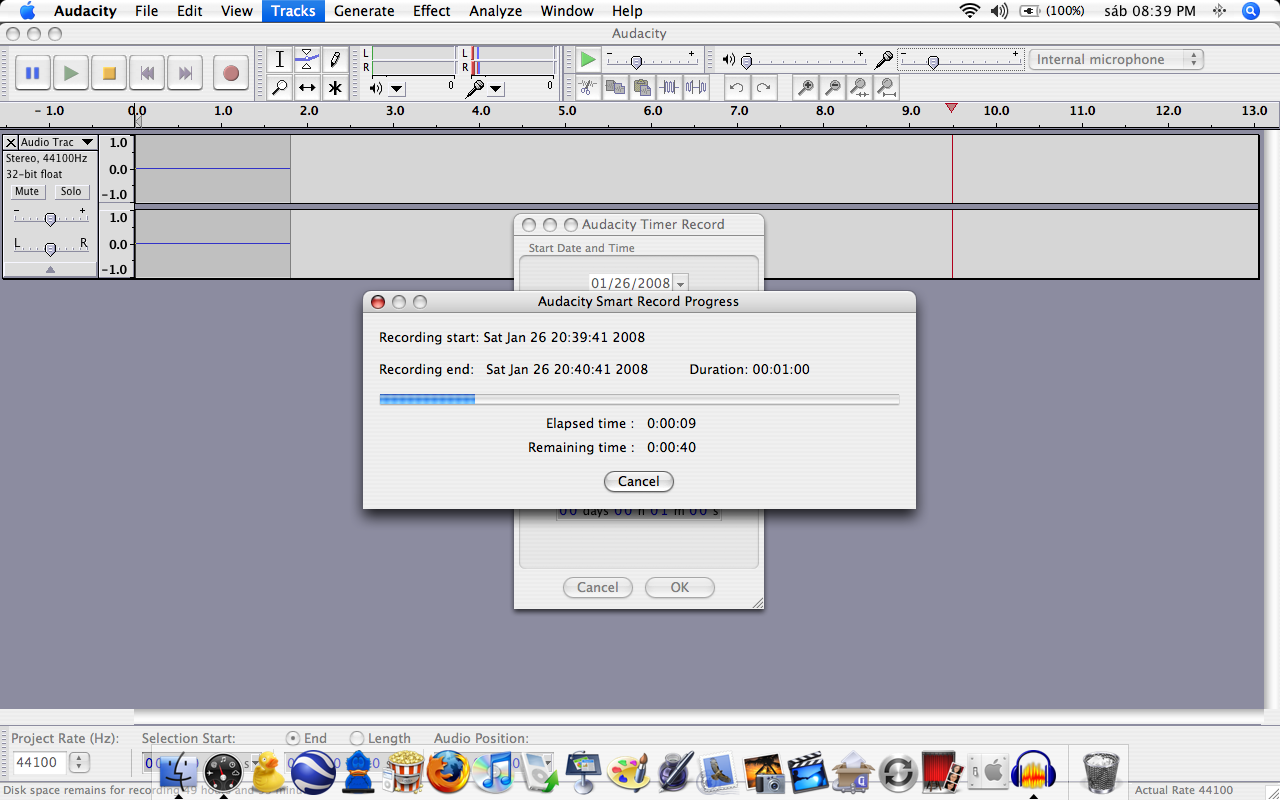Viewport: 1280px width, 800px height.
Task: Select the asterisk Multi-tool mode
Action: tap(336, 88)
